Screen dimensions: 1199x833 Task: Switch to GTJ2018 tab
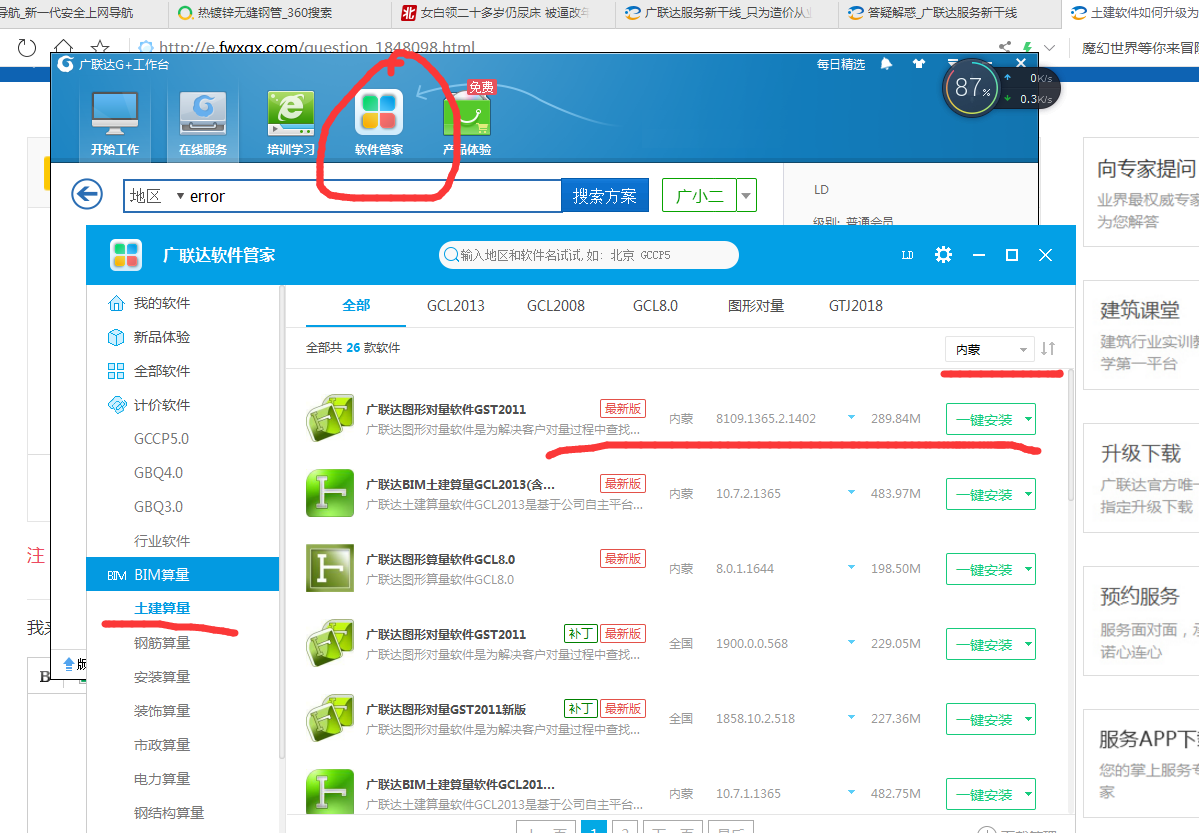coord(856,305)
